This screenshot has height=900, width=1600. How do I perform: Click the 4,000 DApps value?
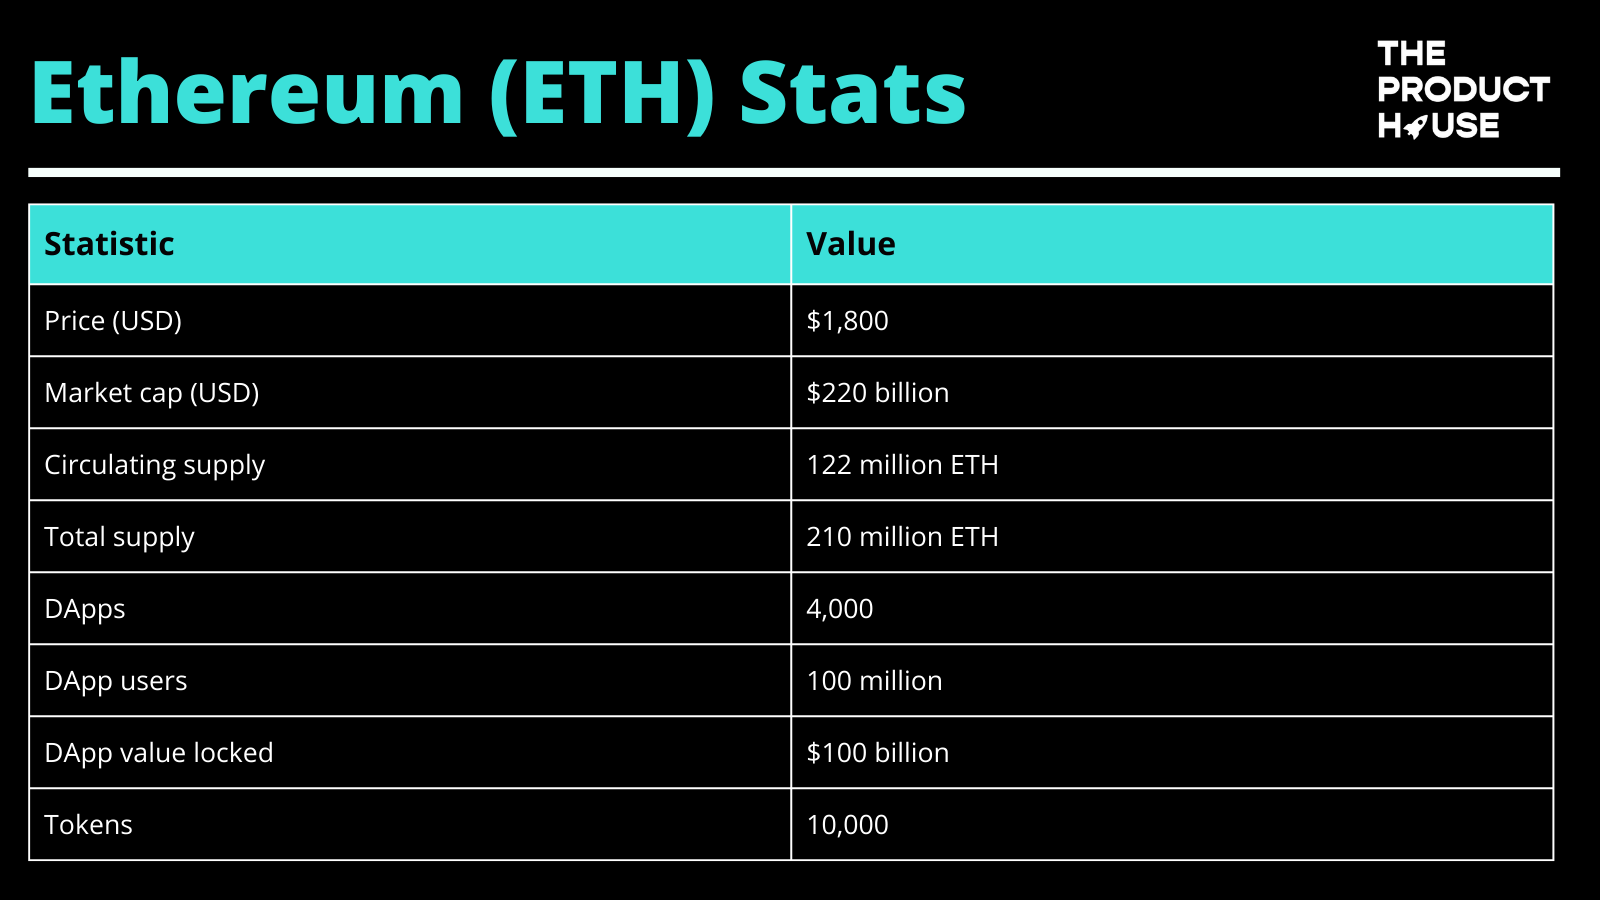839,609
